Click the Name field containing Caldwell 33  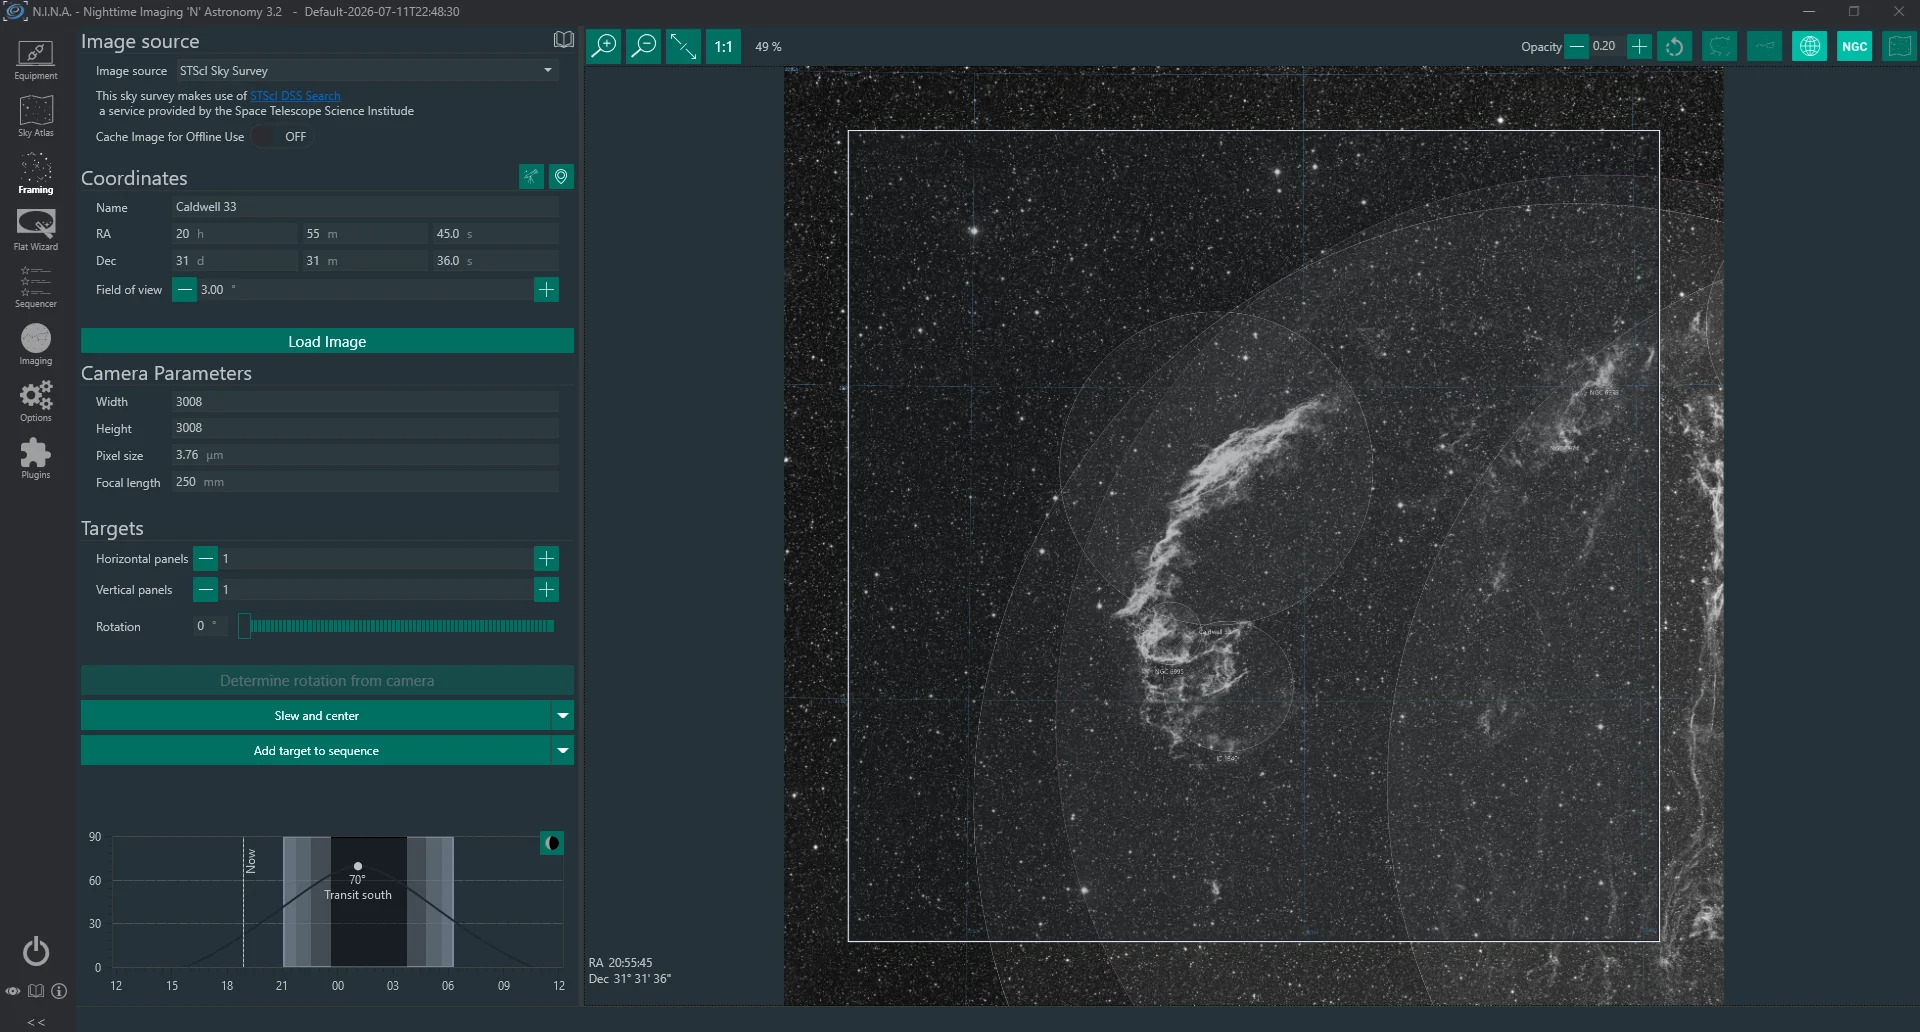click(366, 207)
